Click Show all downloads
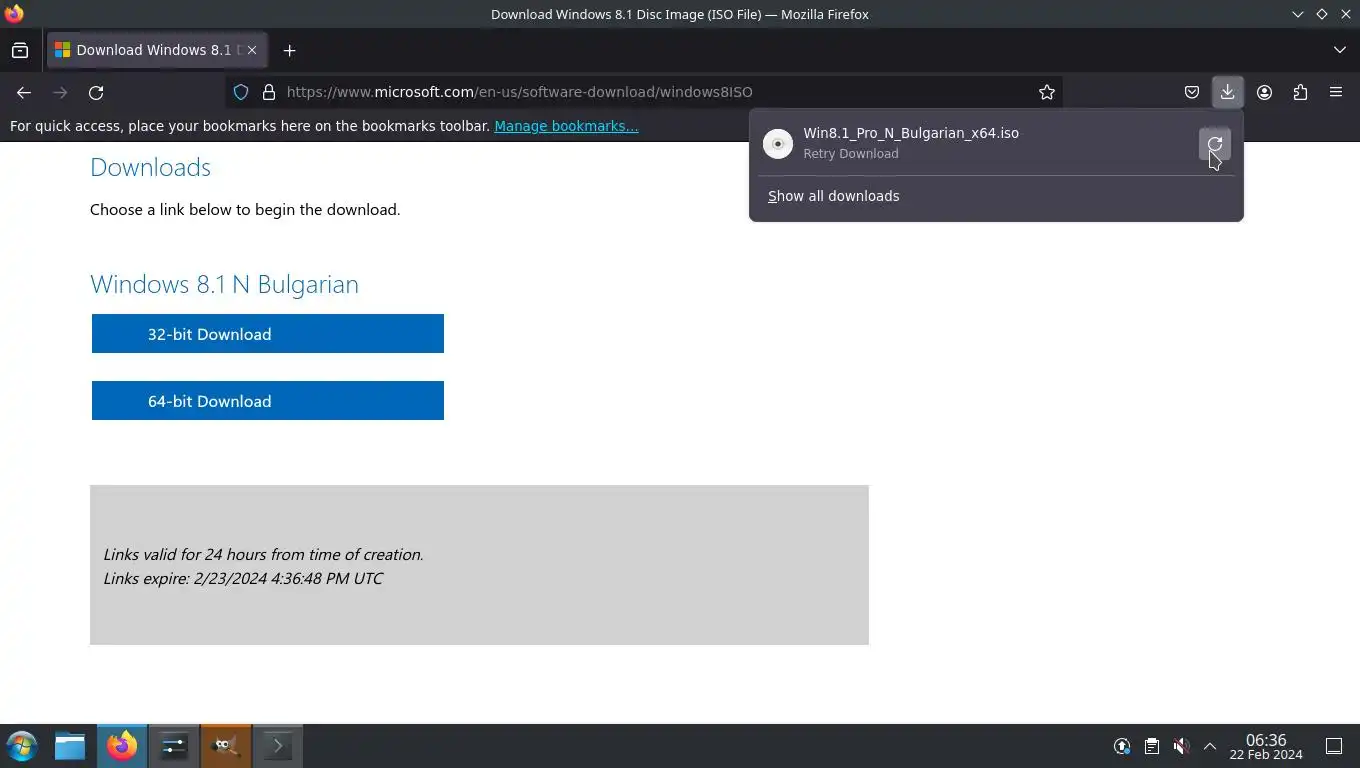1360x768 pixels. point(833,196)
